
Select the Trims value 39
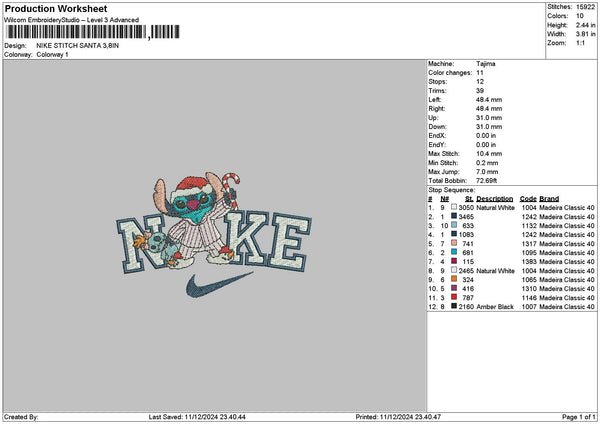tap(480, 91)
